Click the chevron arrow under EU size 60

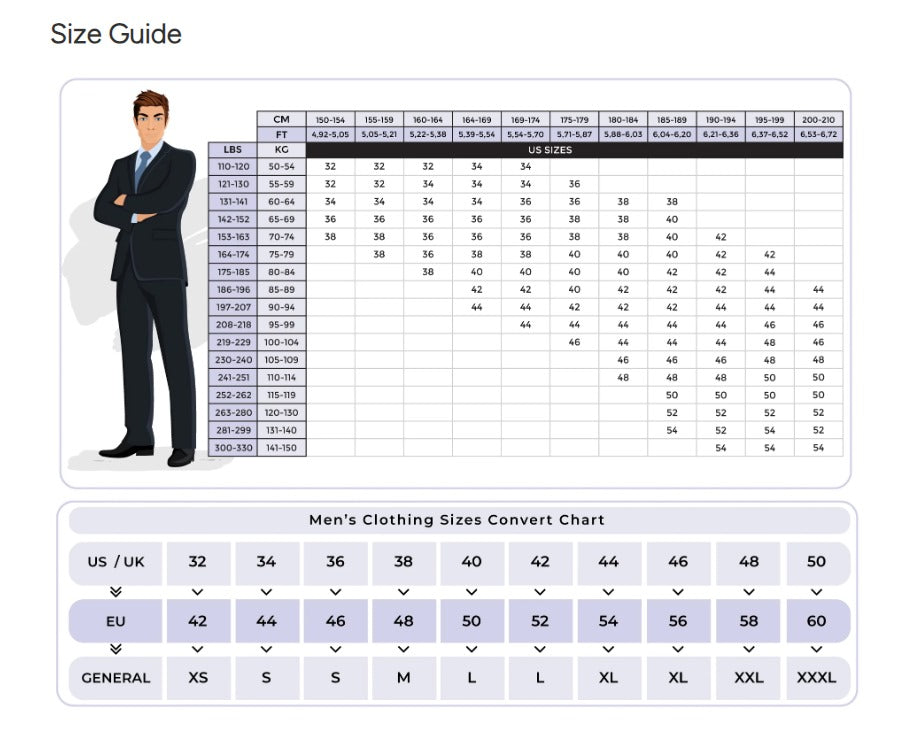pos(817,649)
